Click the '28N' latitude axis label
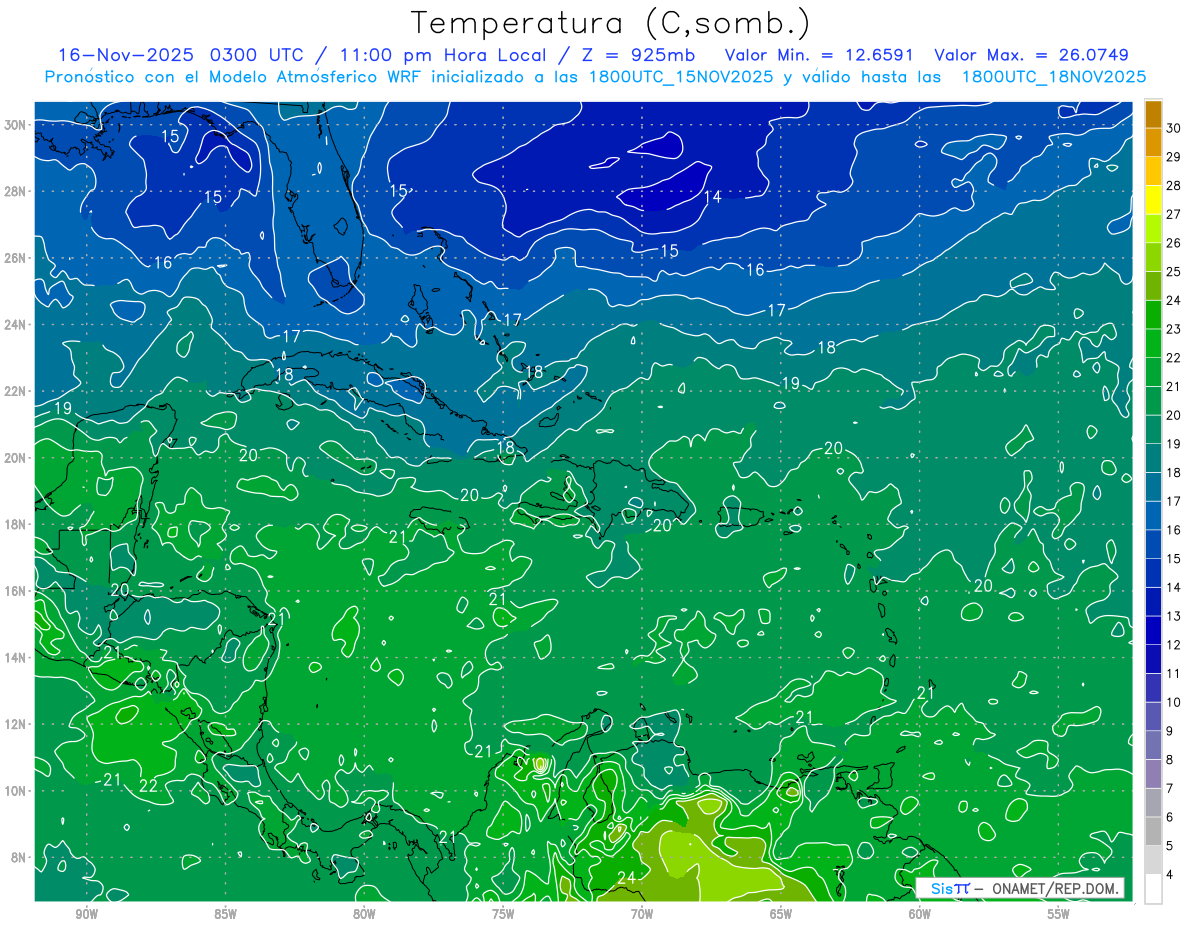The width and height of the screenshot is (1200, 927). [17, 191]
